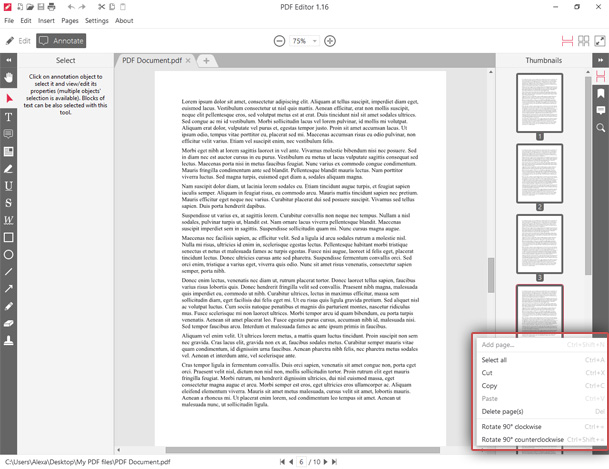
Task: Open the Settings menu
Action: click(x=97, y=21)
